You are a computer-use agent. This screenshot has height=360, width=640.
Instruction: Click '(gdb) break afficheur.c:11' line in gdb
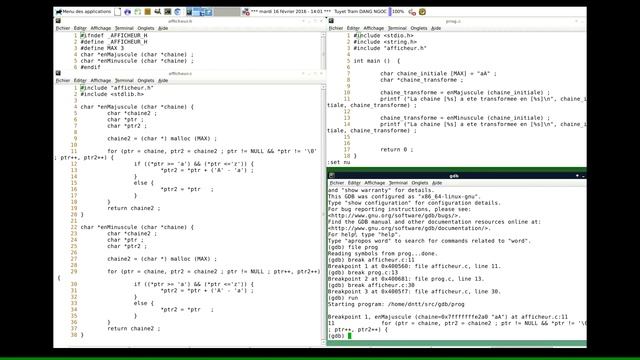(371, 260)
